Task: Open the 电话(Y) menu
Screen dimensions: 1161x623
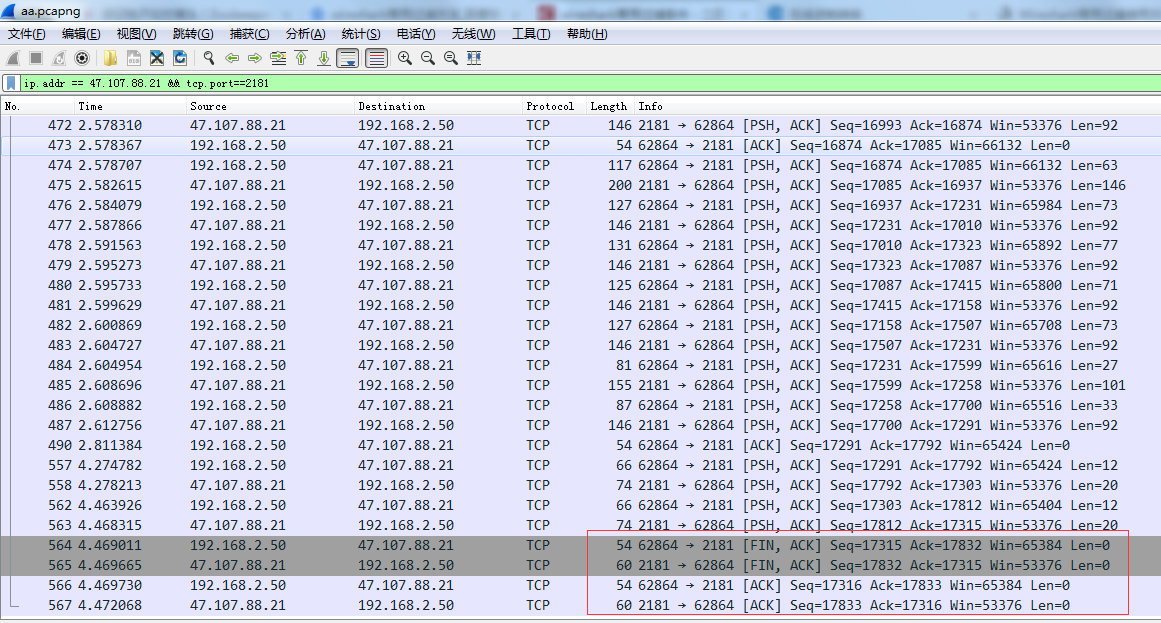Action: (416, 34)
